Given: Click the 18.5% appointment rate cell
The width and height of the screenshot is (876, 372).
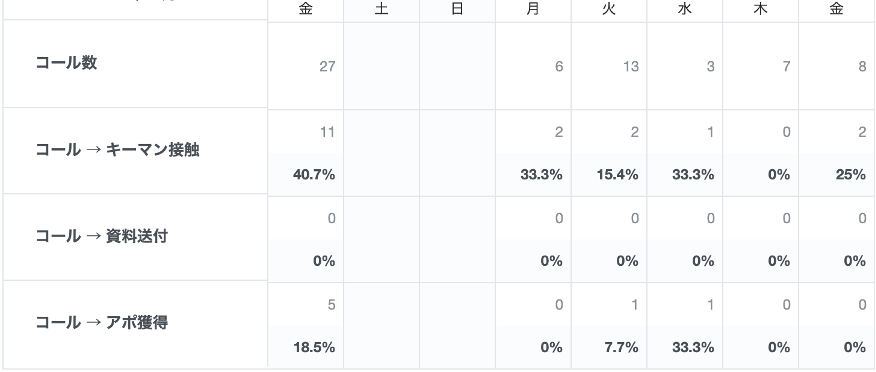Looking at the screenshot, I should point(314,347).
